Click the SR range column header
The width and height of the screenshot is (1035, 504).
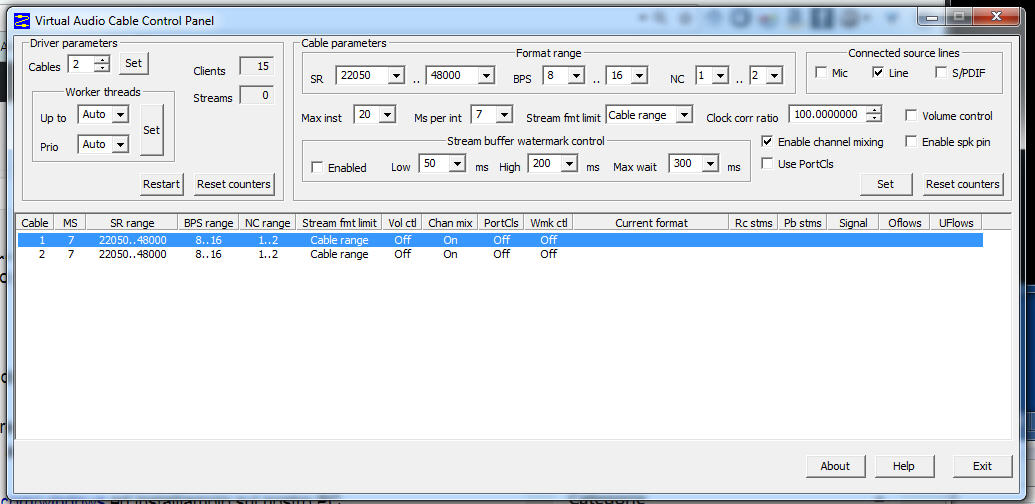click(132, 223)
